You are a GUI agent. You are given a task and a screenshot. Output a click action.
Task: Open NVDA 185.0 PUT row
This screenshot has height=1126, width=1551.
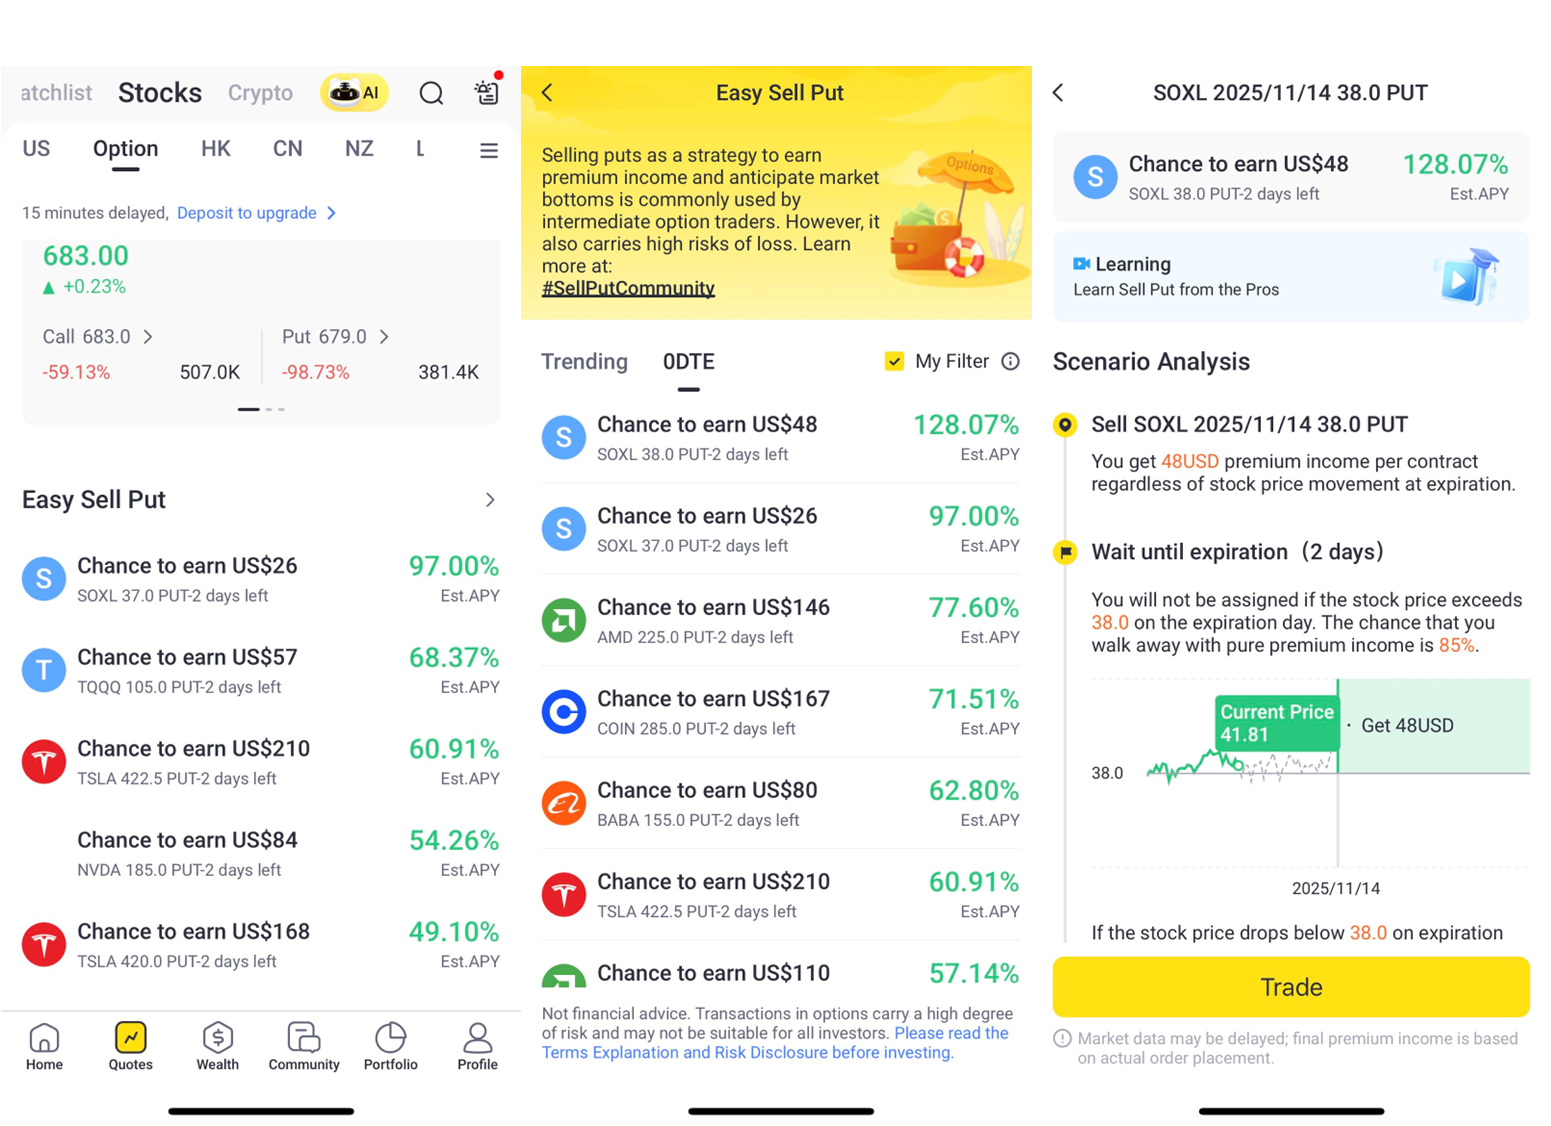pyautogui.click(x=260, y=853)
